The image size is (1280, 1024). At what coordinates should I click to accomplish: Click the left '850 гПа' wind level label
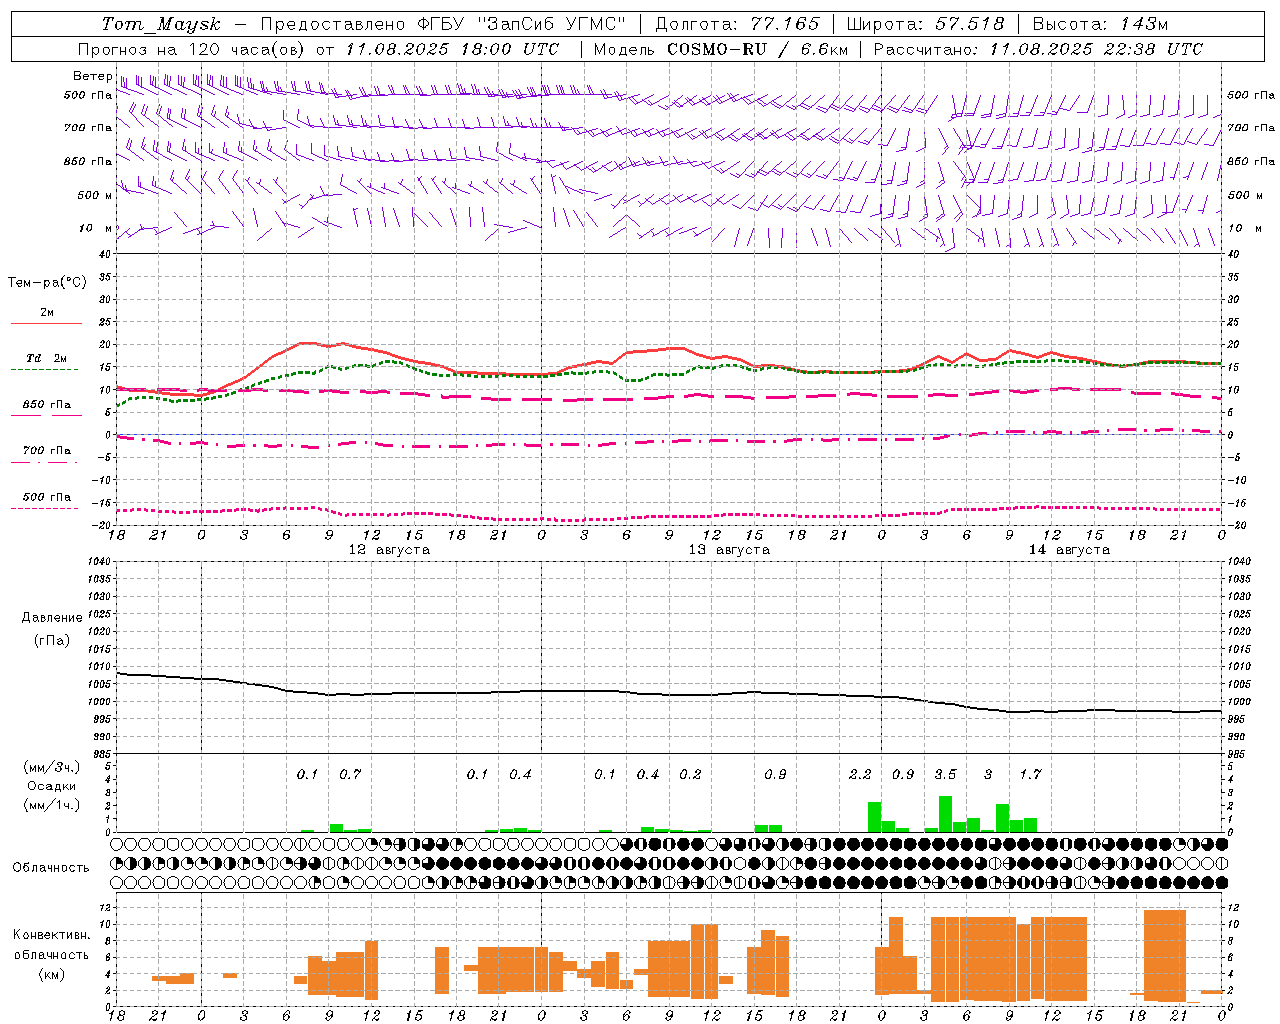pyautogui.click(x=88, y=161)
